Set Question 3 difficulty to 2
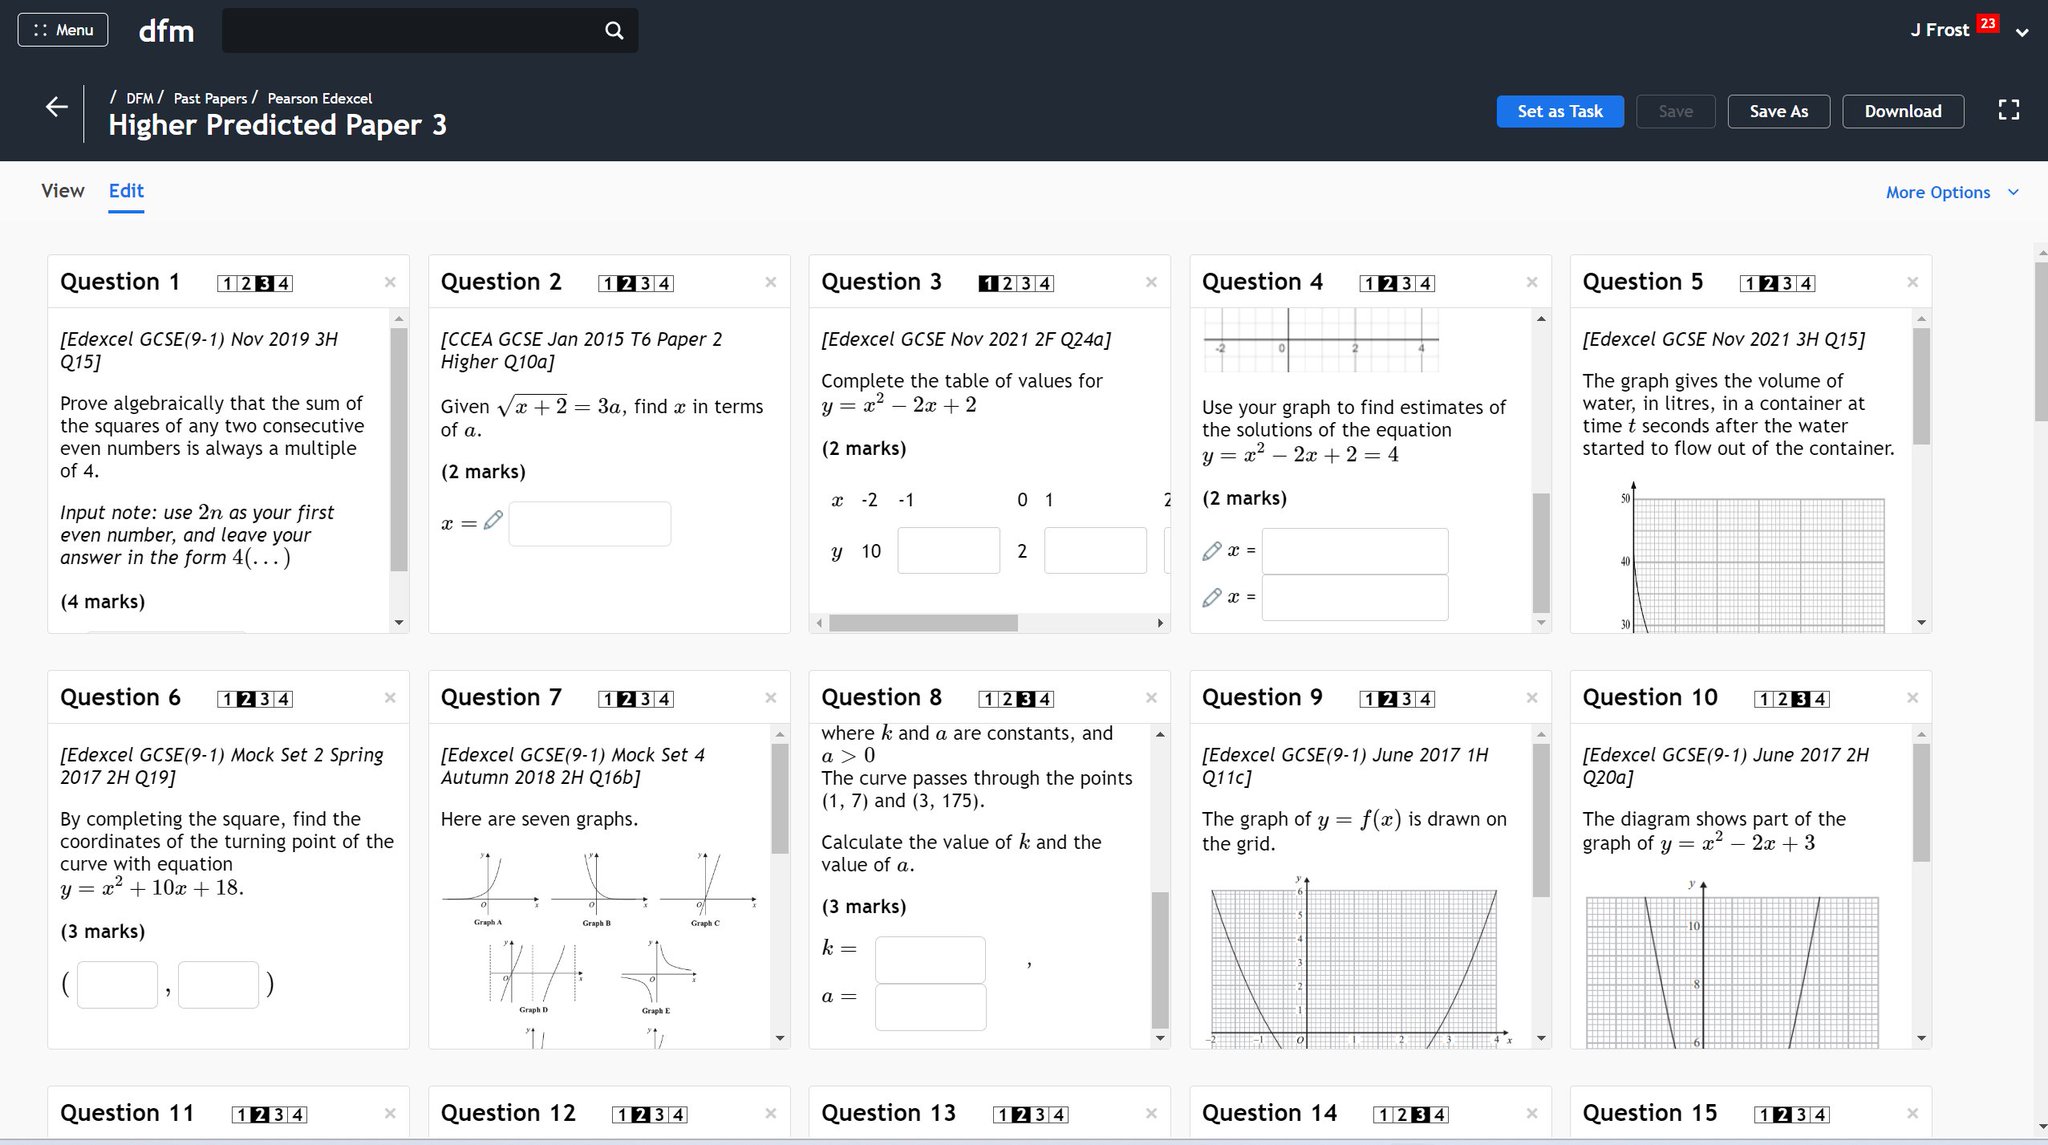Screen dimensions: 2048x1145 (x=1008, y=284)
